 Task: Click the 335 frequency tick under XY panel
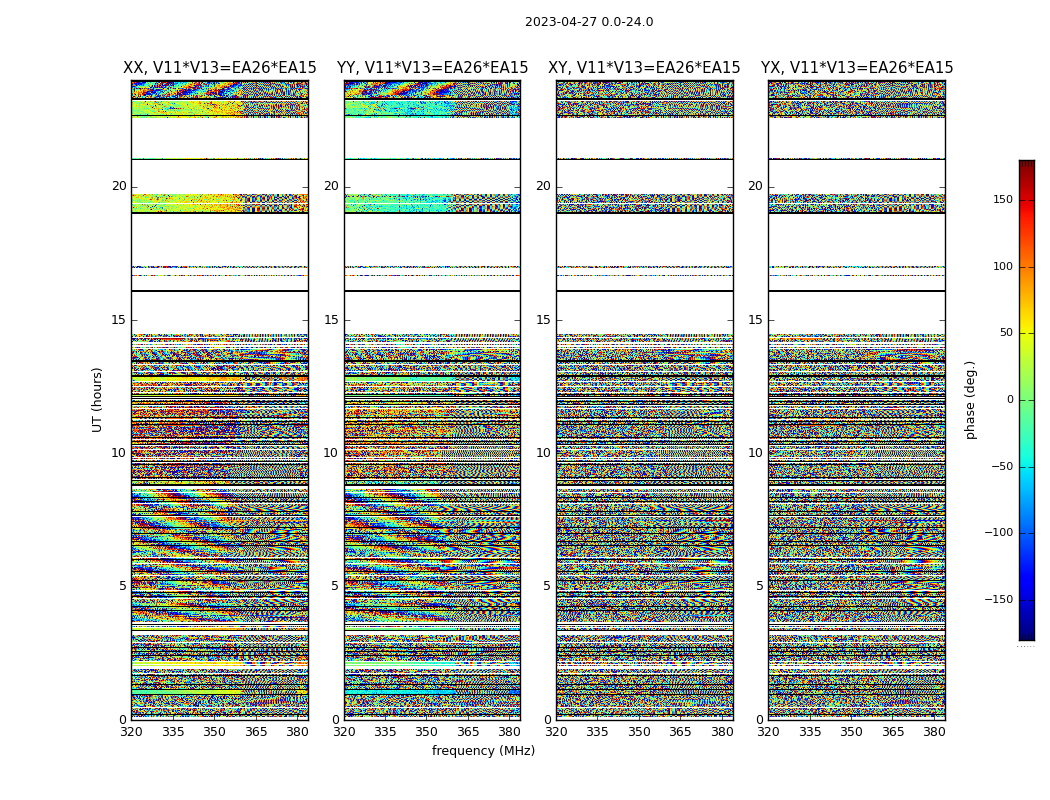(597, 732)
